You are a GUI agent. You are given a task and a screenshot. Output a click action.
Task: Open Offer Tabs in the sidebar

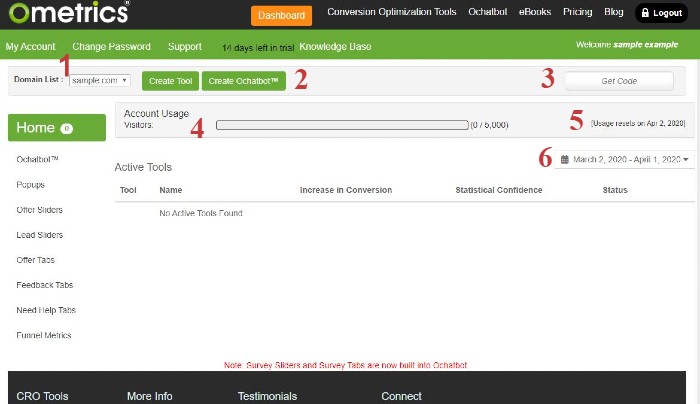pos(35,260)
